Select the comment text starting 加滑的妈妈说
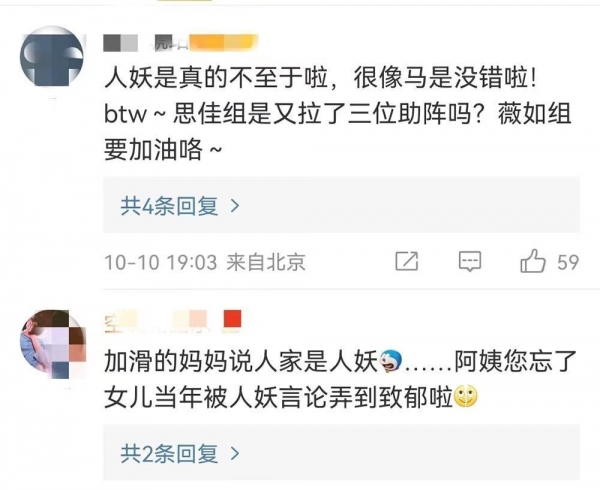Viewport: 600px width, 490px height. 340,379
